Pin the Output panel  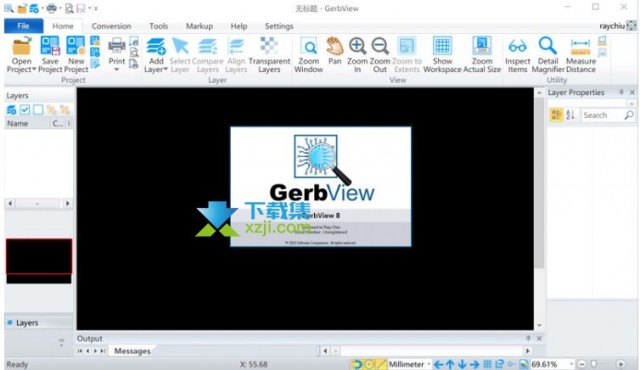coord(528,338)
